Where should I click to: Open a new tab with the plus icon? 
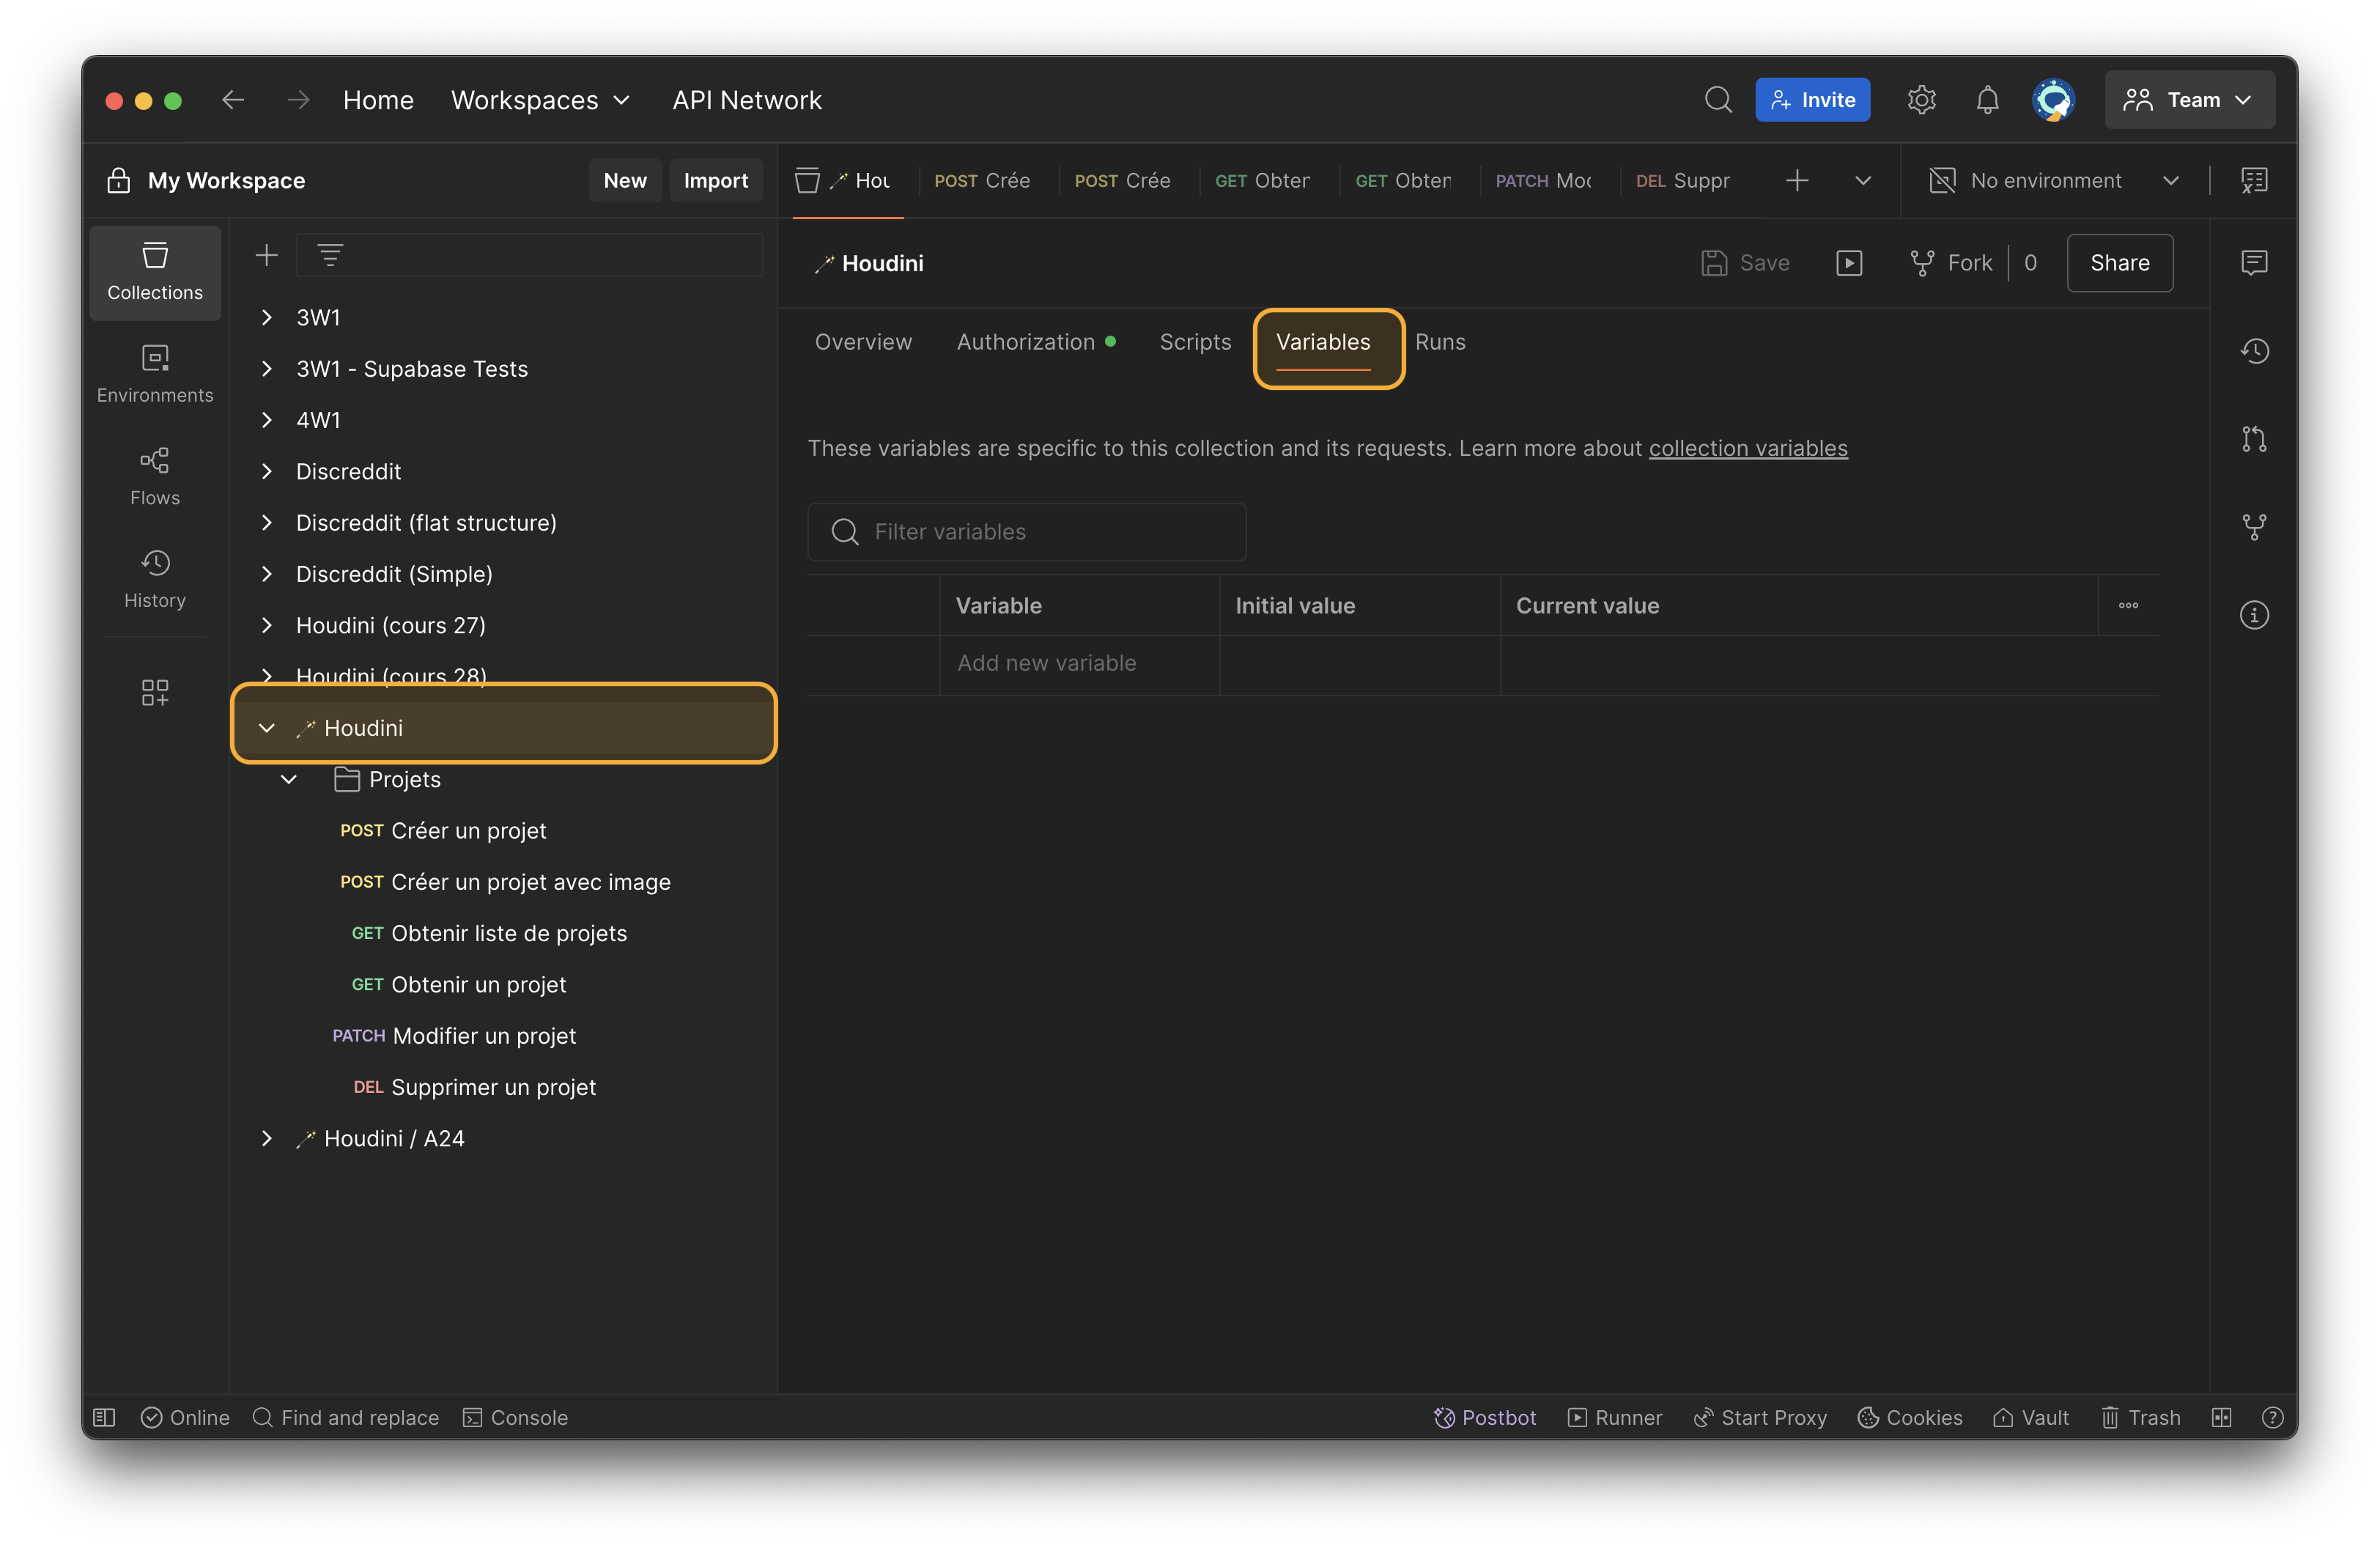coord(1797,181)
